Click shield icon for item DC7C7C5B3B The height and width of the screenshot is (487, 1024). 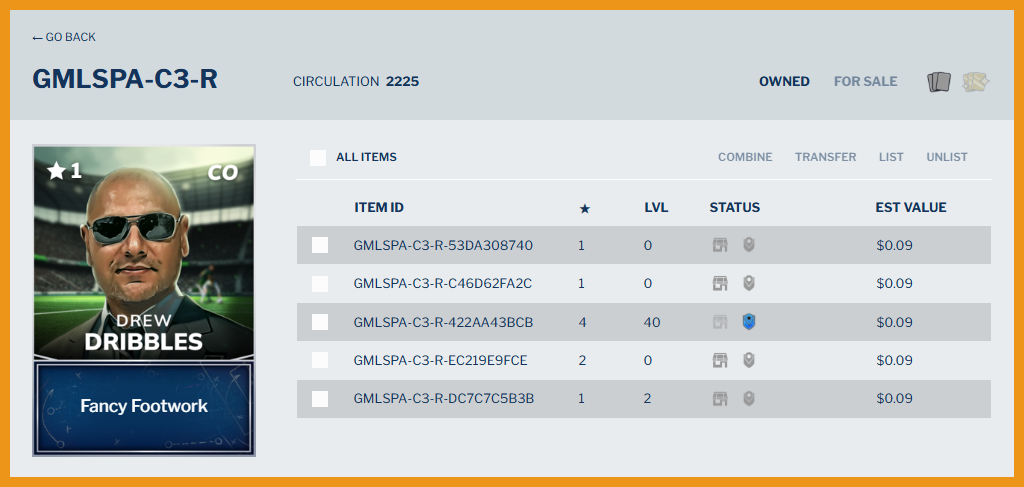coord(748,399)
